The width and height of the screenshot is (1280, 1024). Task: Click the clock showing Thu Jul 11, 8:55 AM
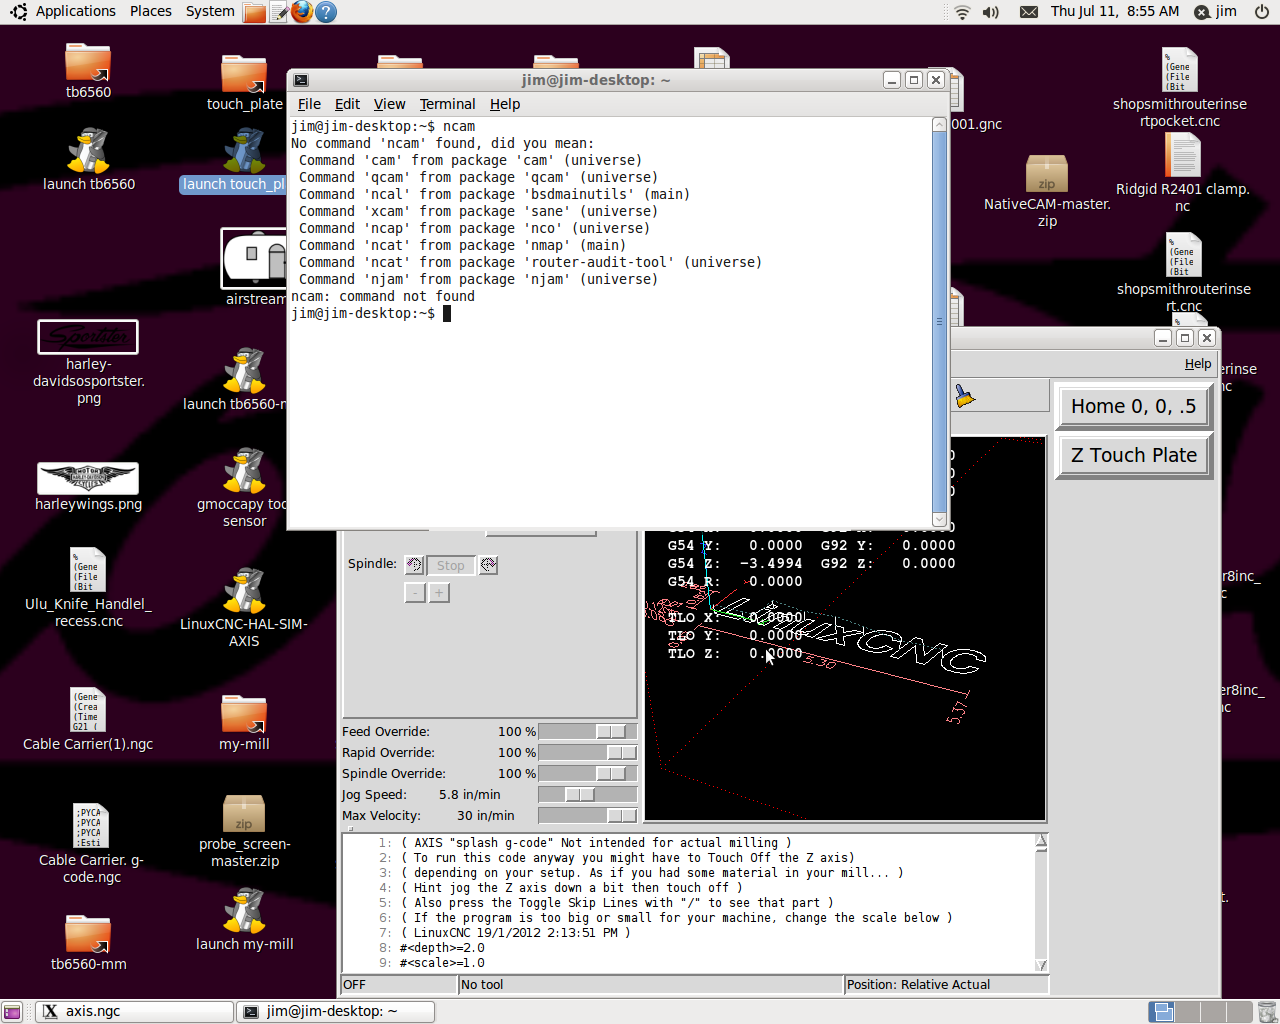point(1115,11)
